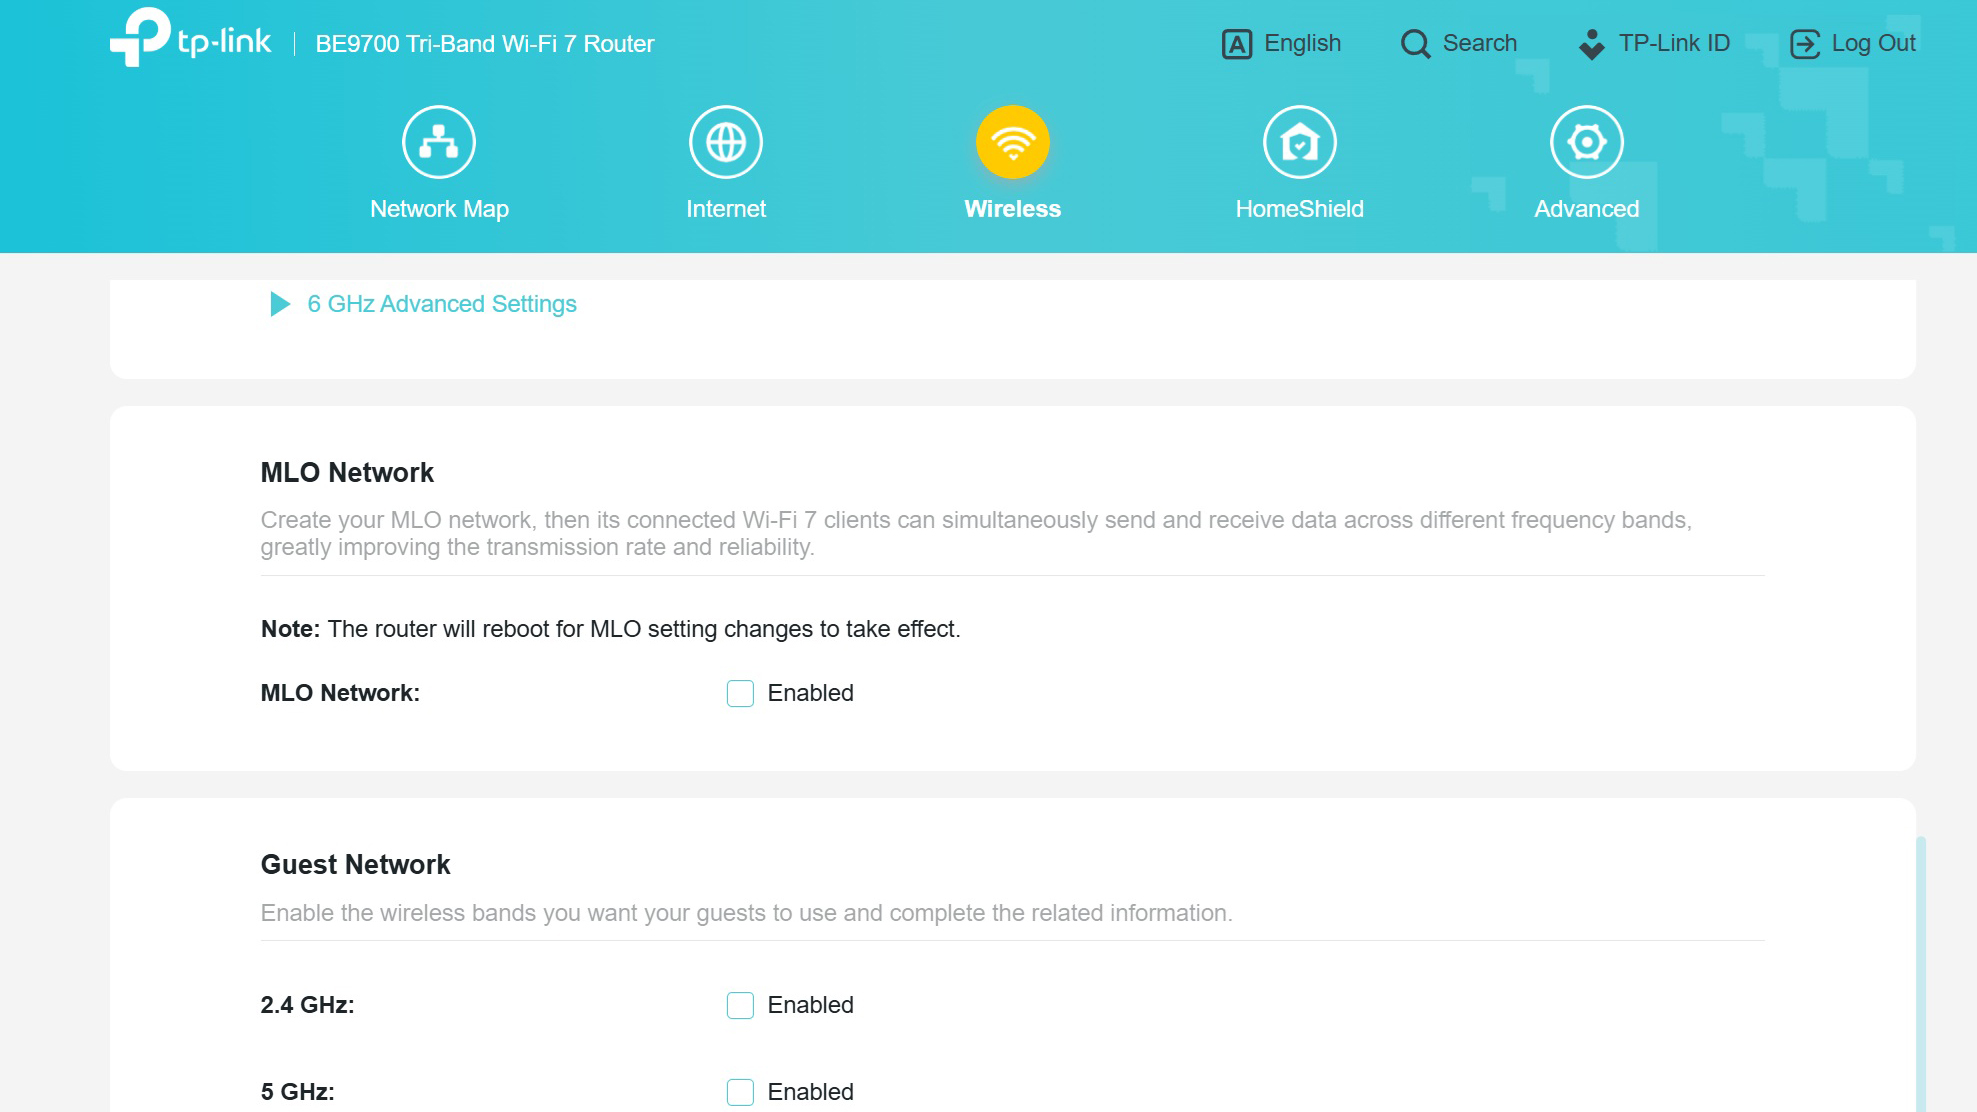
Task: Open the Advanced gear icon
Action: [1586, 142]
